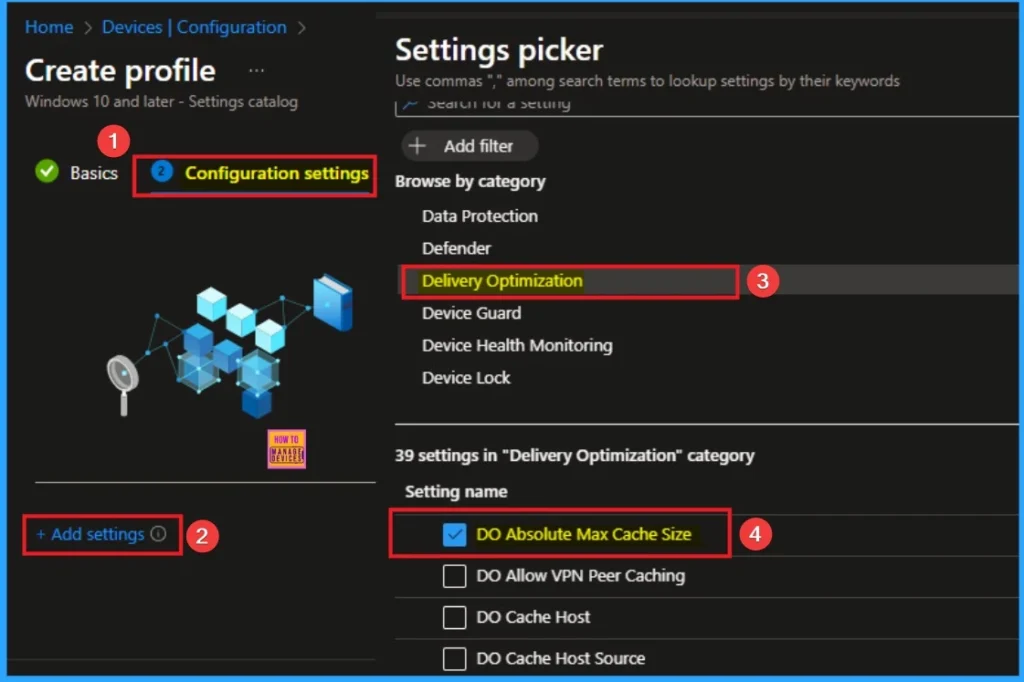1024x682 pixels.
Task: Click the green Basics checkmark icon
Action: click(x=46, y=172)
